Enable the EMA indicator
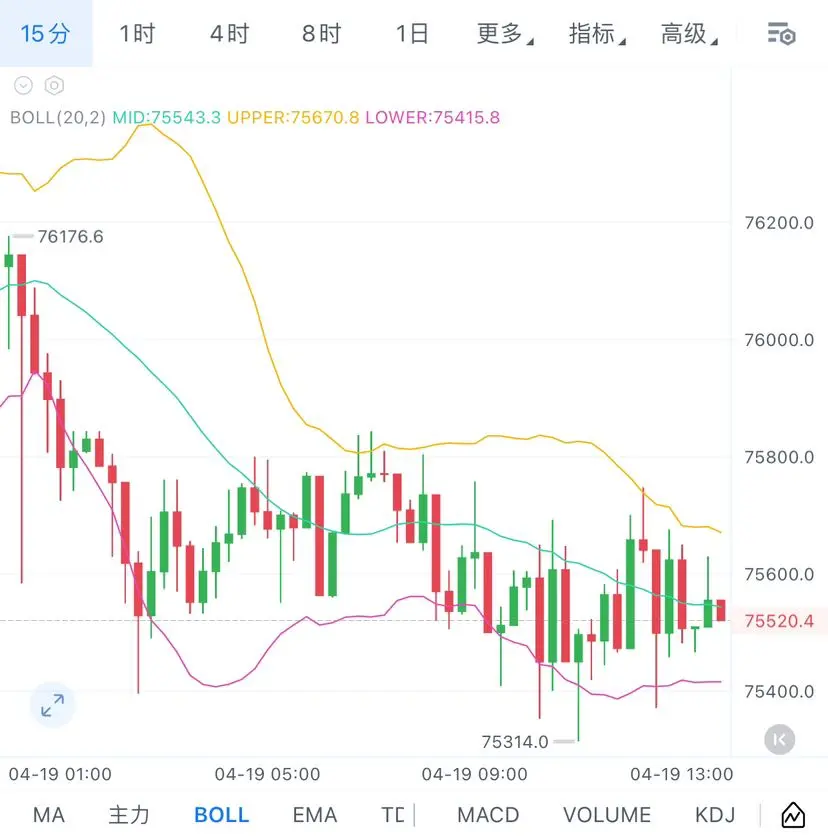The height and width of the screenshot is (840, 828). pos(315,815)
